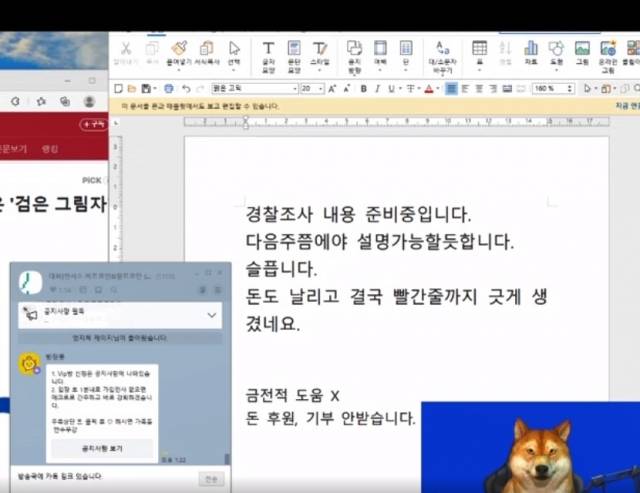Click the New Document icon in quick toolbar

[118, 88]
